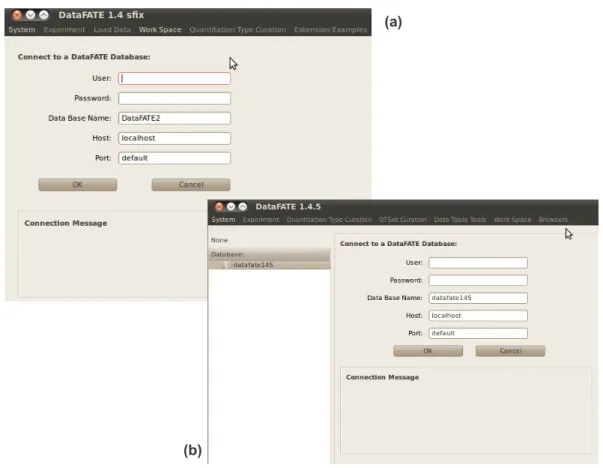Open QTSet Curation menu in DataFATE 1.4.5
The height and width of the screenshot is (468, 603).
[x=403, y=220]
